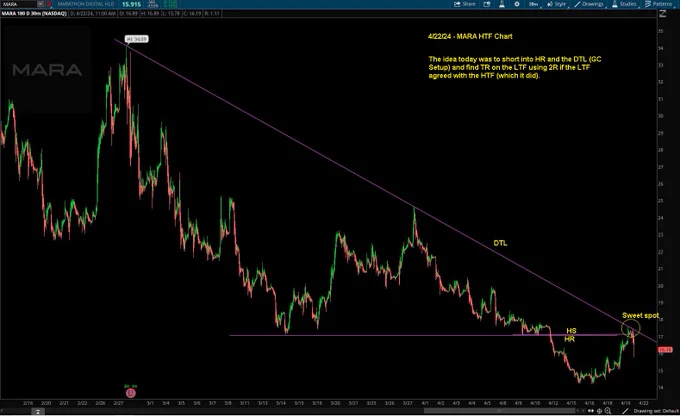Open the symbol selector dropdown arrow
The height and width of the screenshot is (416, 680).
coord(40,4)
